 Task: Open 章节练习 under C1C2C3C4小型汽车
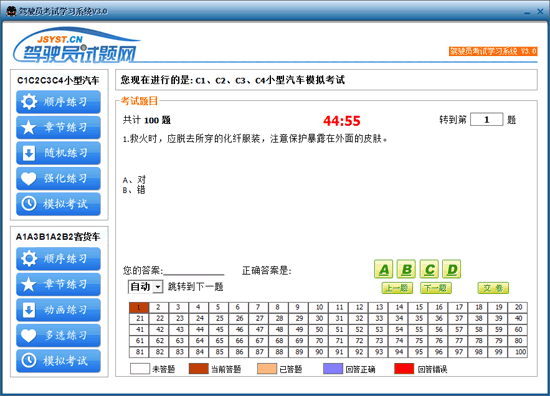click(58, 127)
